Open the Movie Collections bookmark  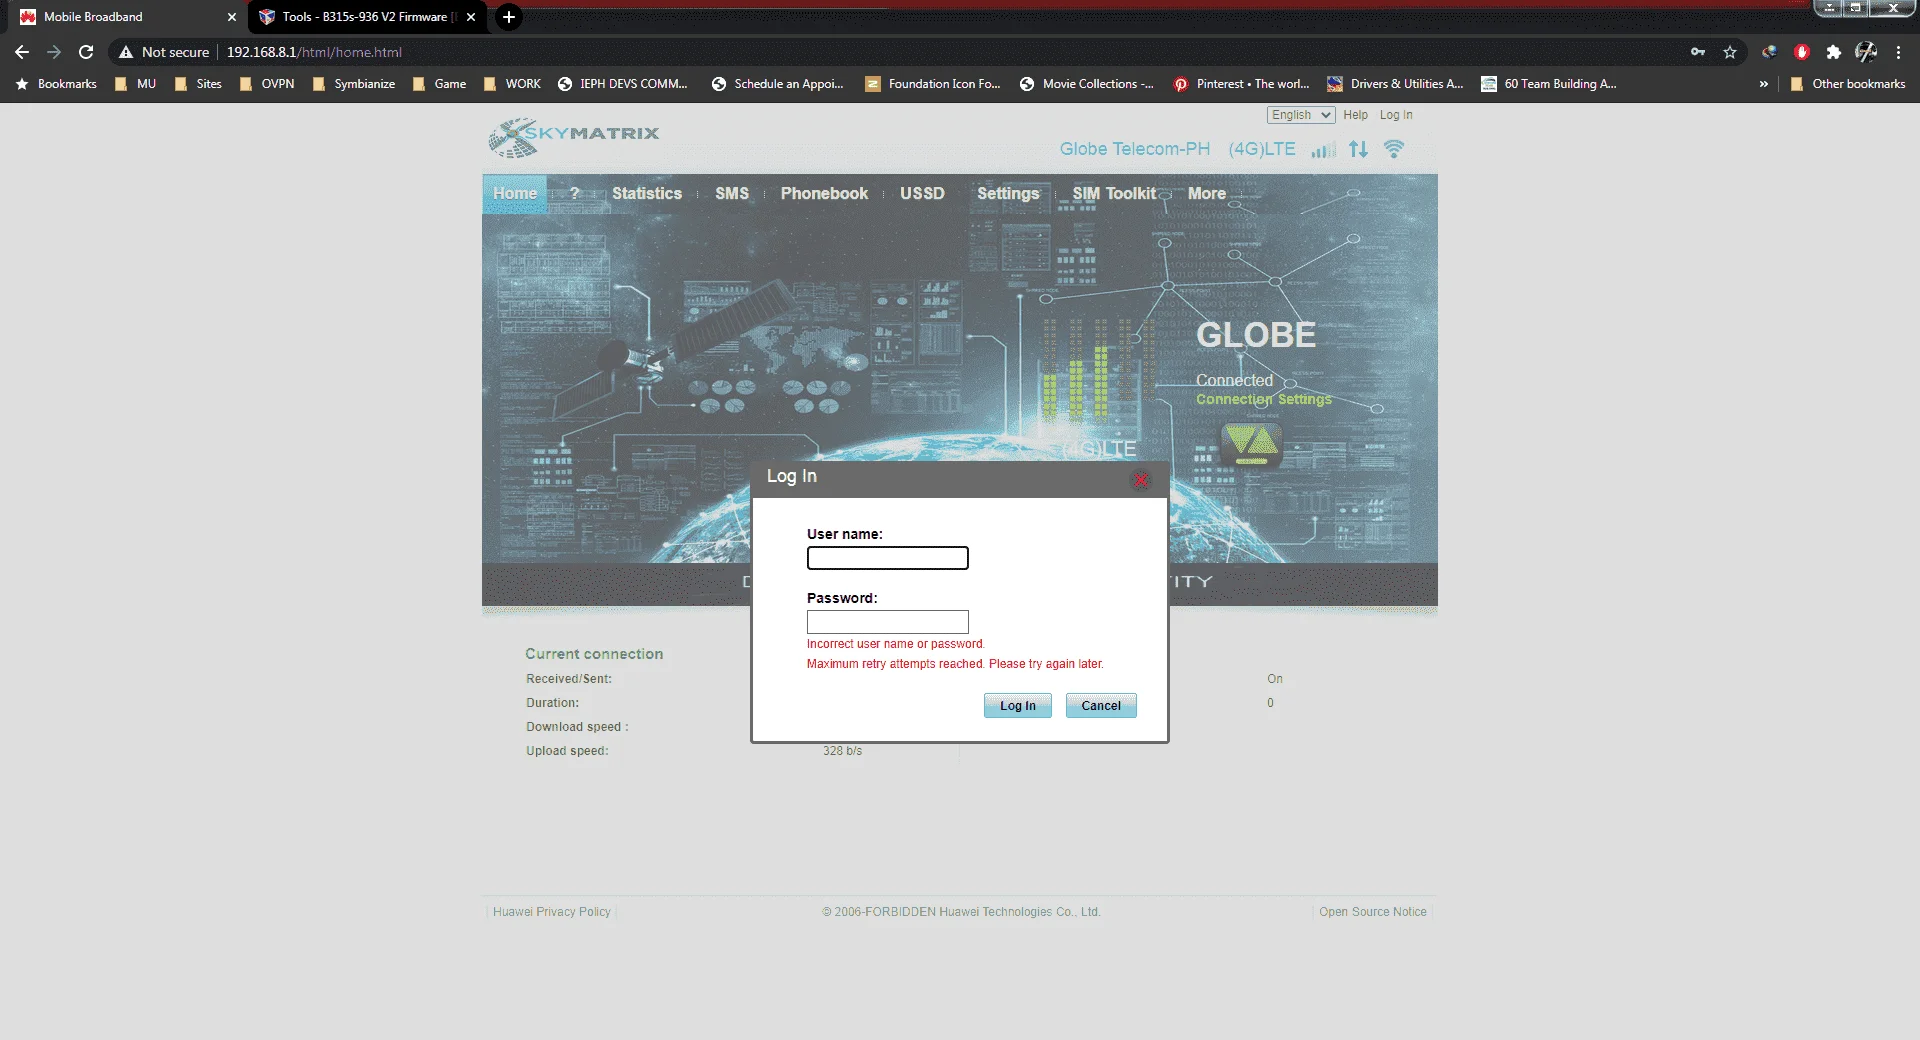pyautogui.click(x=1086, y=84)
